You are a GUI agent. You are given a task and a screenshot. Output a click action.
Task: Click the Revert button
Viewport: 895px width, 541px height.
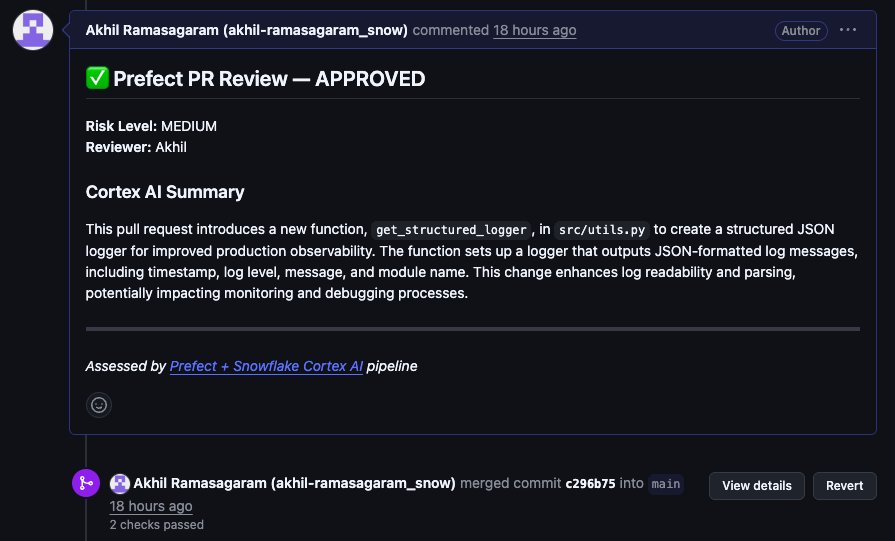845,486
